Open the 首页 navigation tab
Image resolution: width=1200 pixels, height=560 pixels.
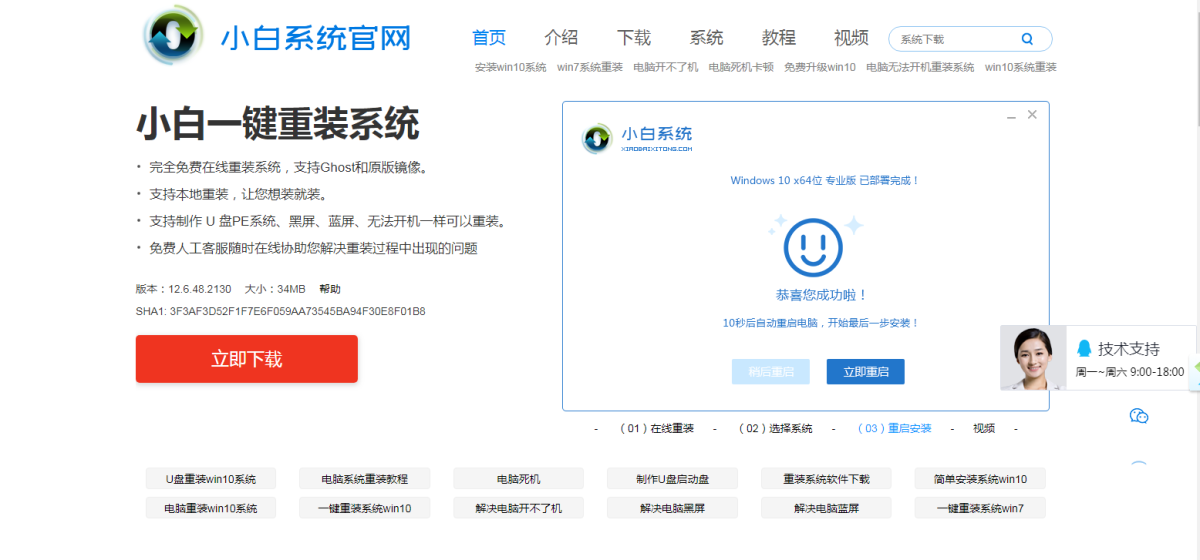(x=489, y=38)
